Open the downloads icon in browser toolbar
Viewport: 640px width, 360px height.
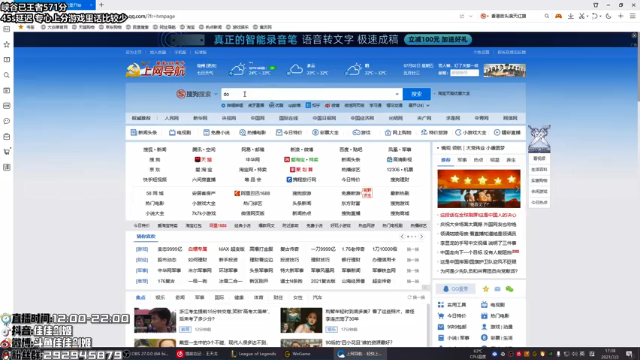coord(571,16)
